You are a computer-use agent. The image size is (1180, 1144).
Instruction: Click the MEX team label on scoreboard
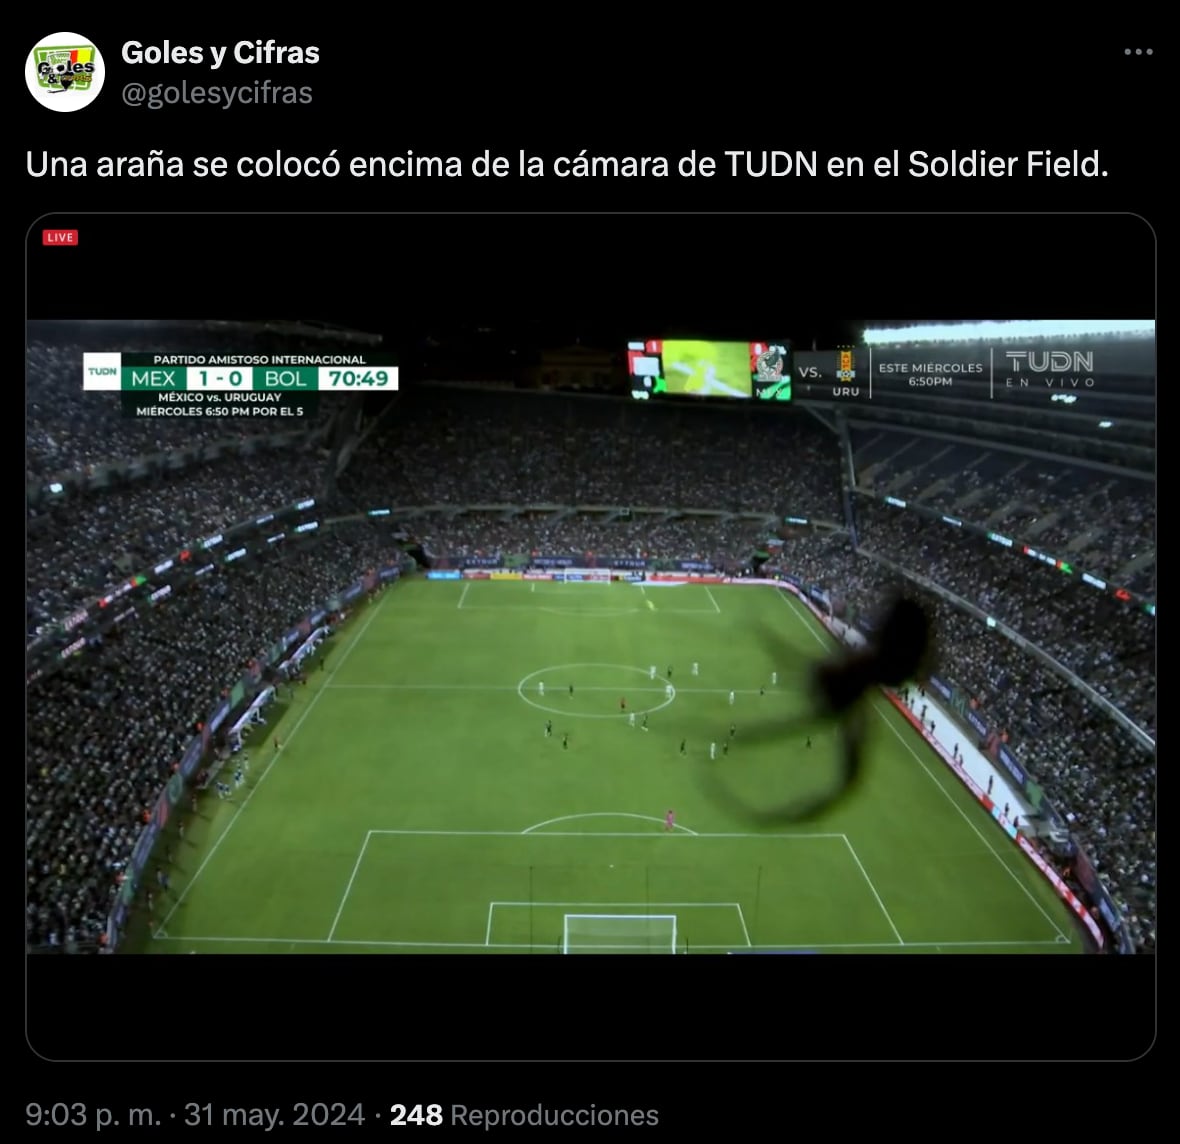(154, 379)
